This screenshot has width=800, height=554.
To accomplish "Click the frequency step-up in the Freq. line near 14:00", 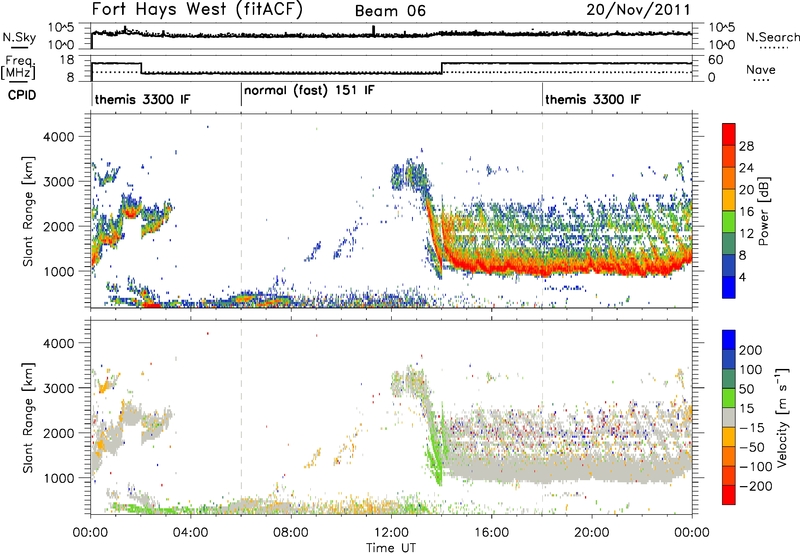I will point(442,68).
